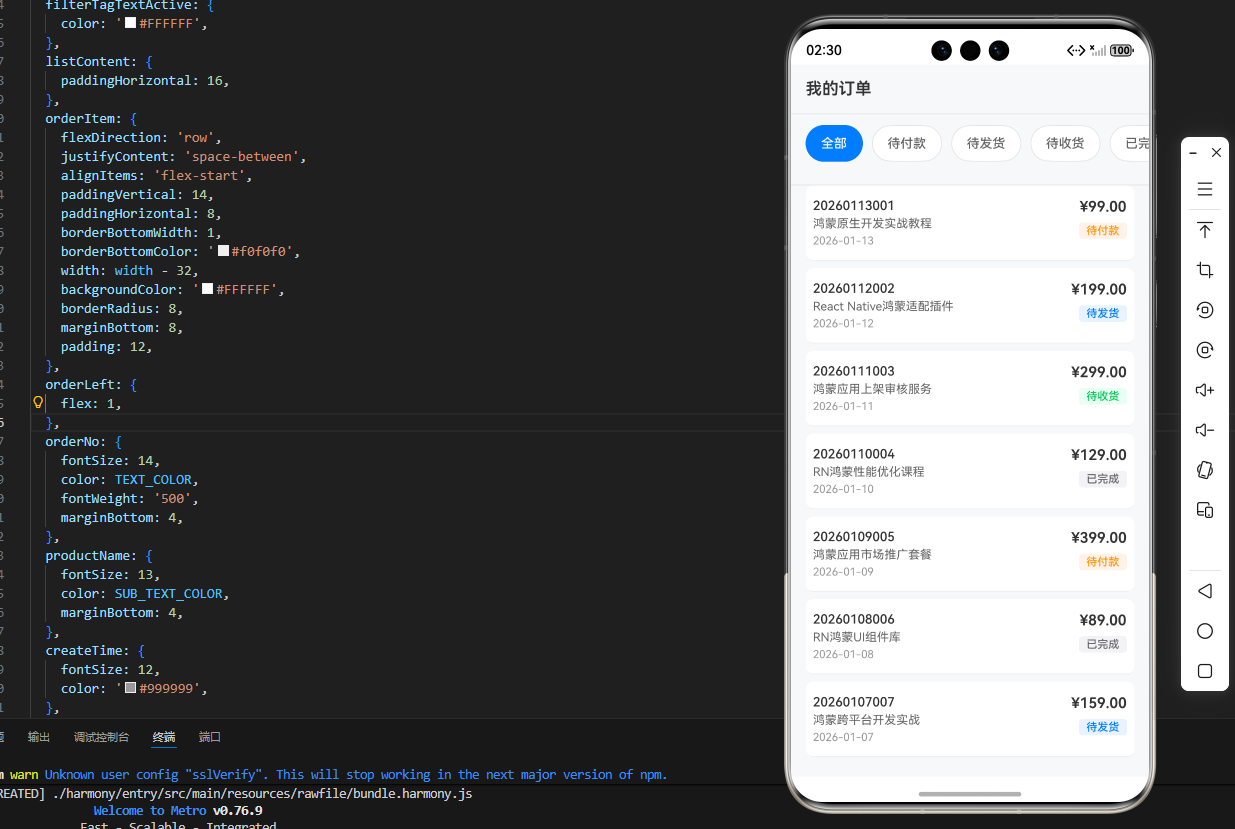Click 已完成 badge on ¥129.00 order
Screen dimensions: 1235x829
point(1103,479)
